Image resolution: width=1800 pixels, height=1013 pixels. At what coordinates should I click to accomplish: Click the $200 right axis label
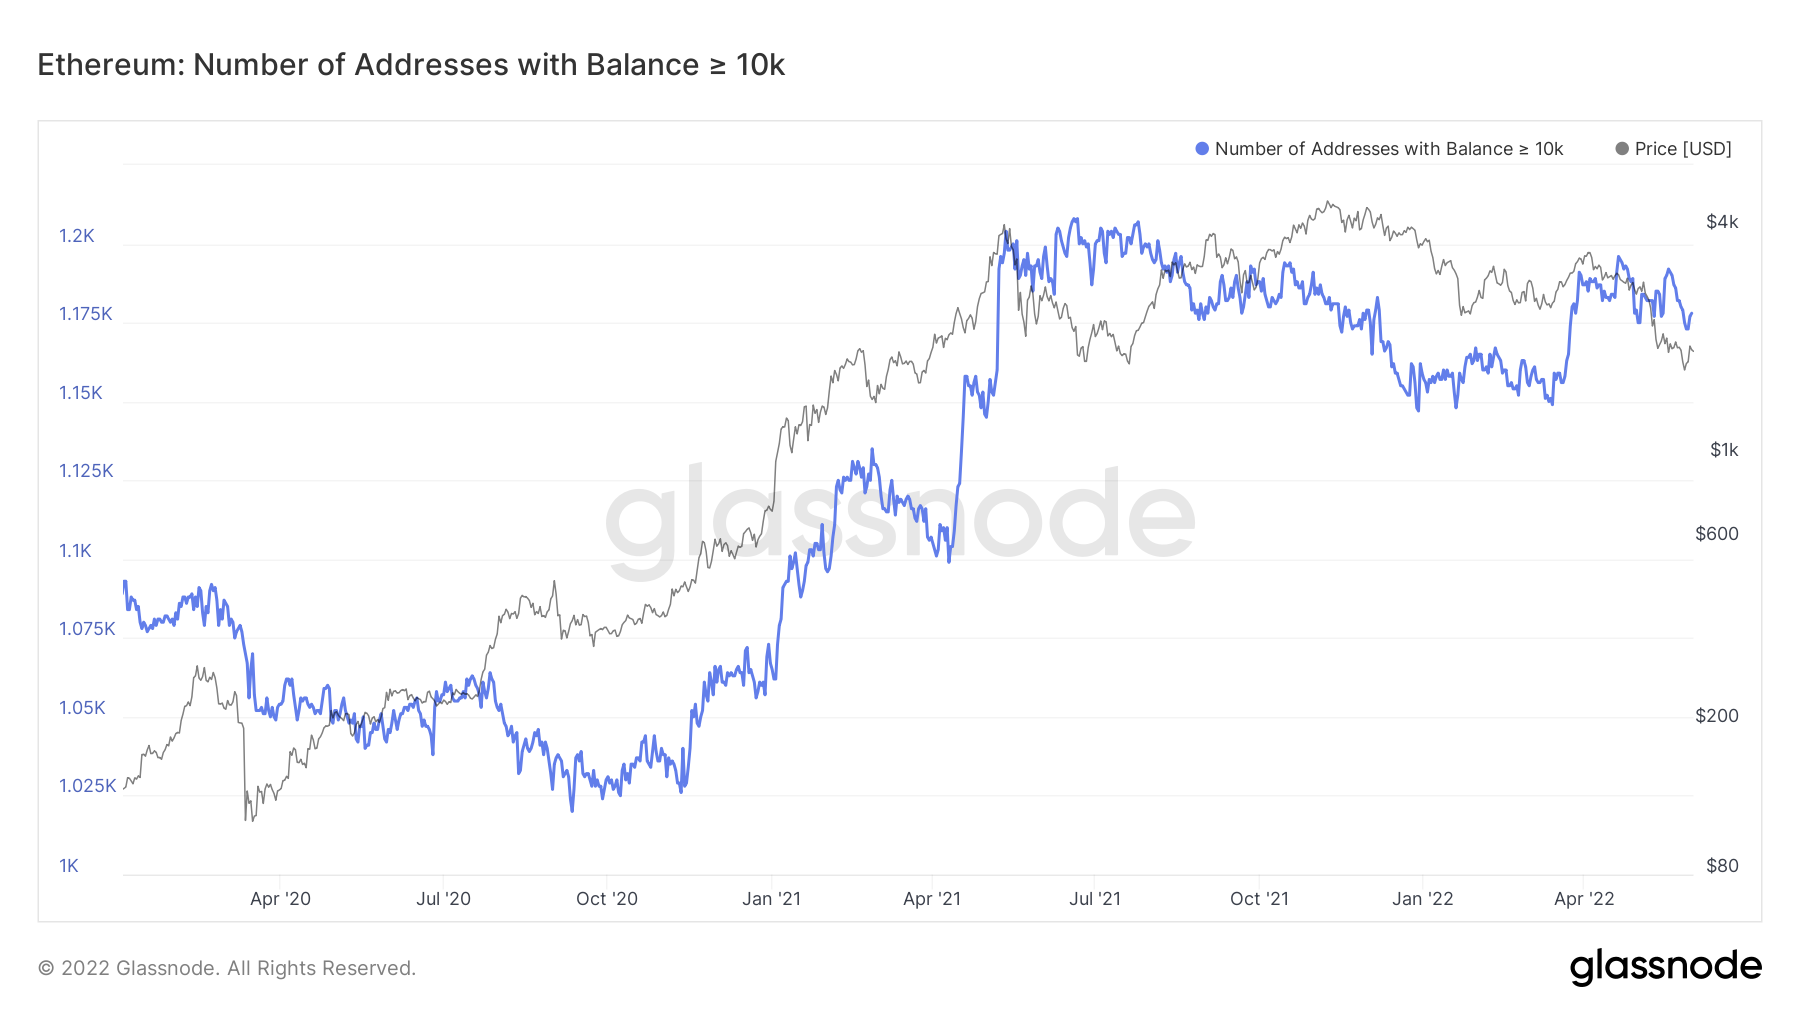1717,716
